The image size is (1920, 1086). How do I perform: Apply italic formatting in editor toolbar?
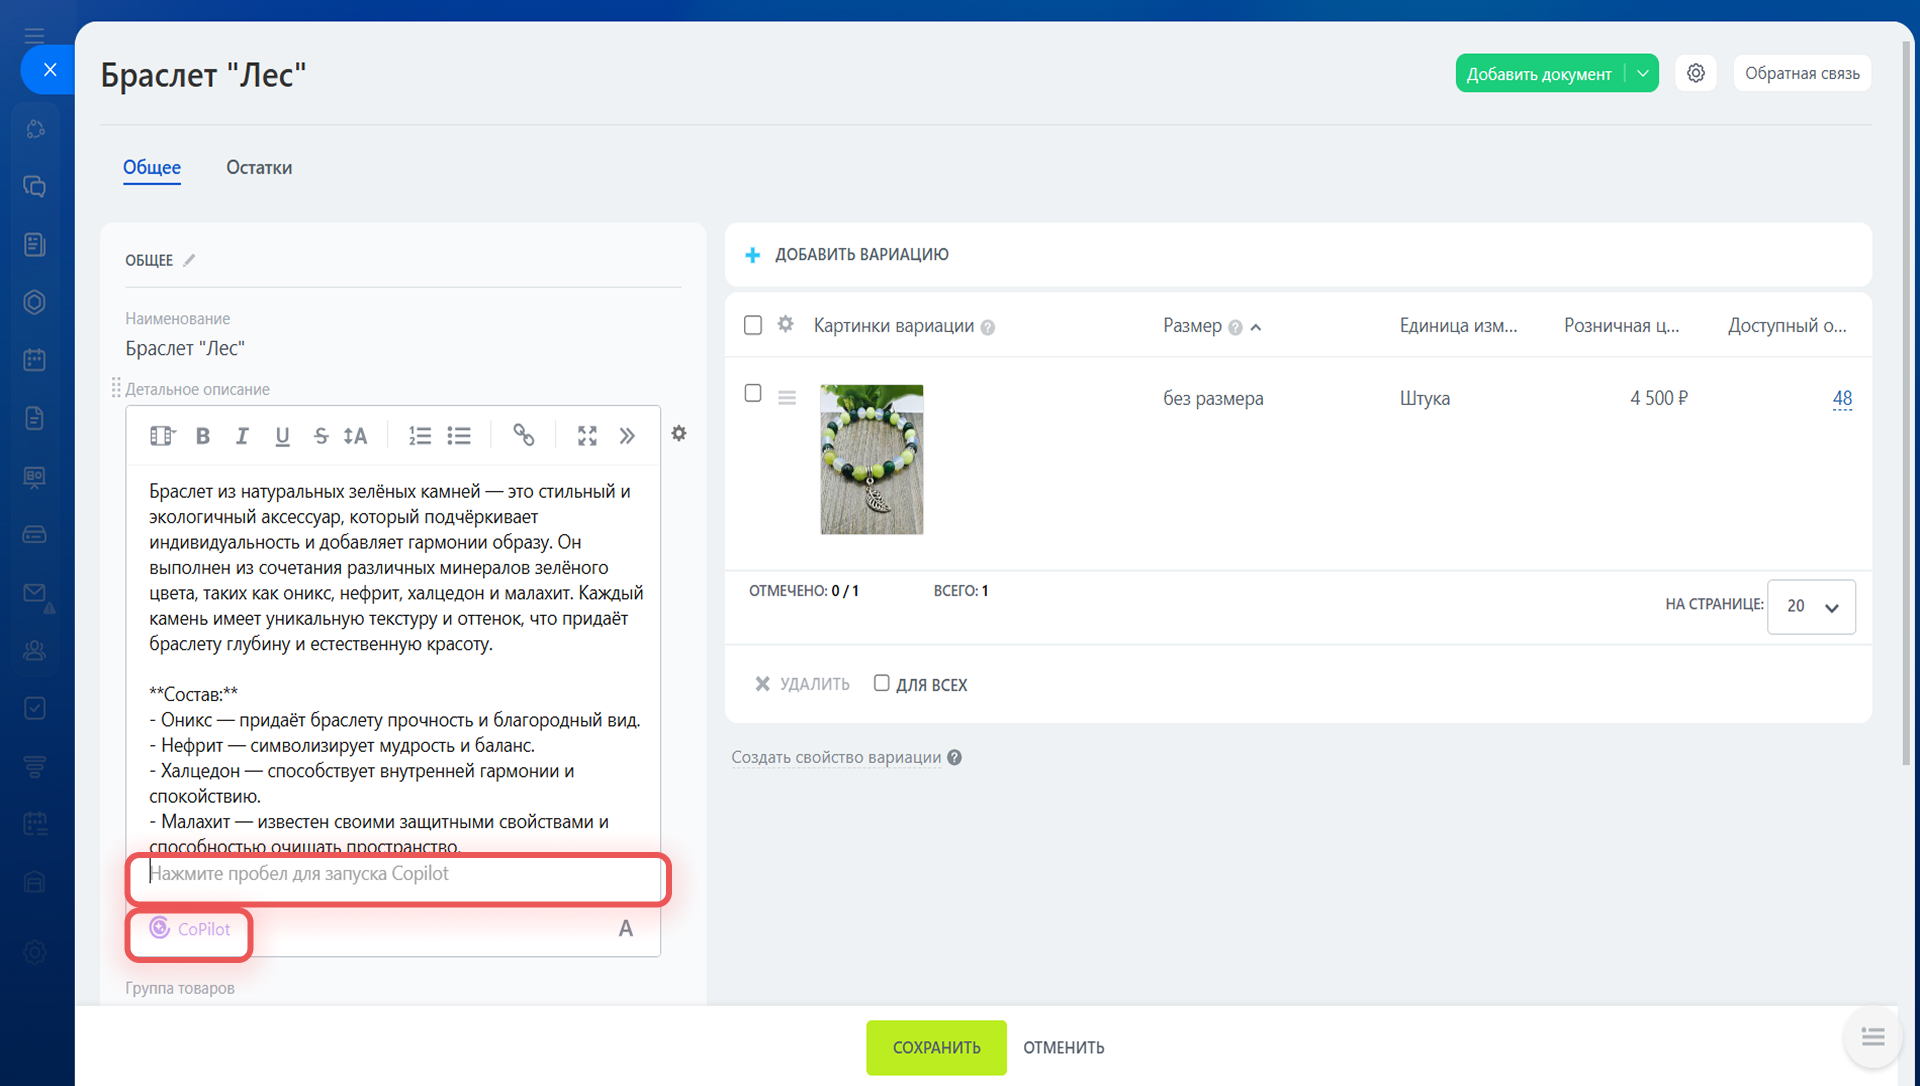tap(242, 436)
